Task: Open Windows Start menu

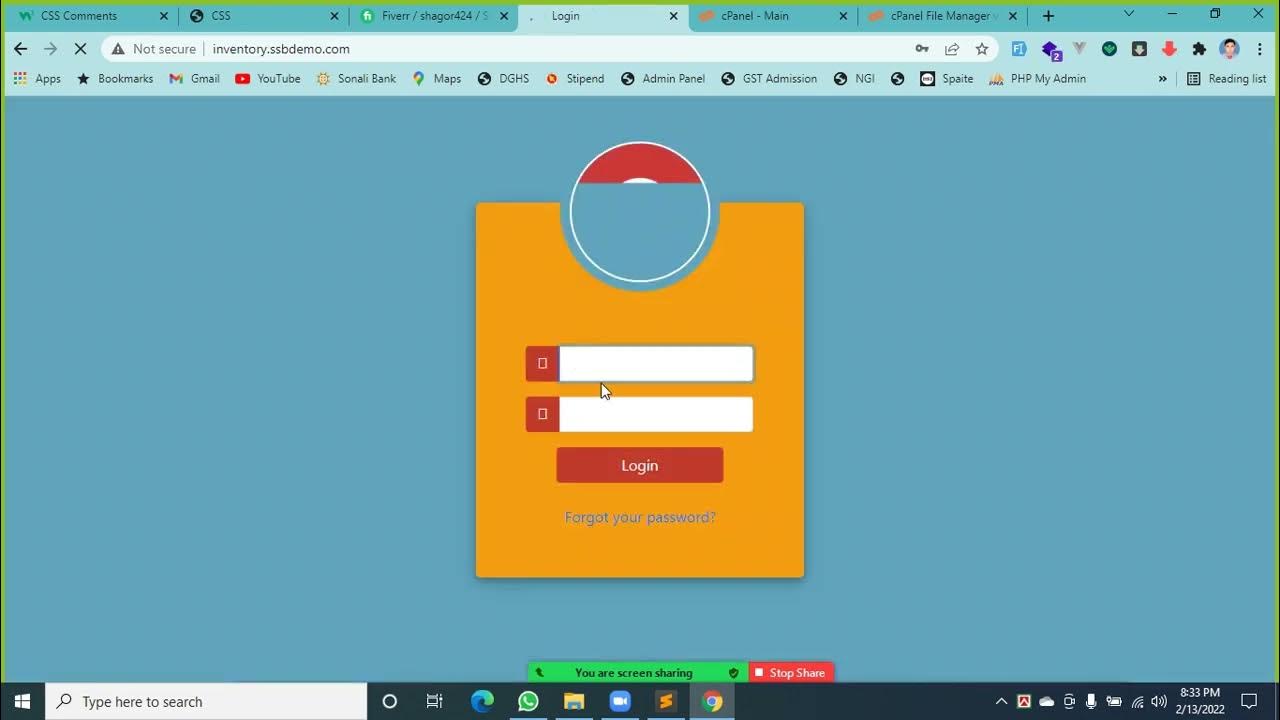Action: [x=23, y=701]
